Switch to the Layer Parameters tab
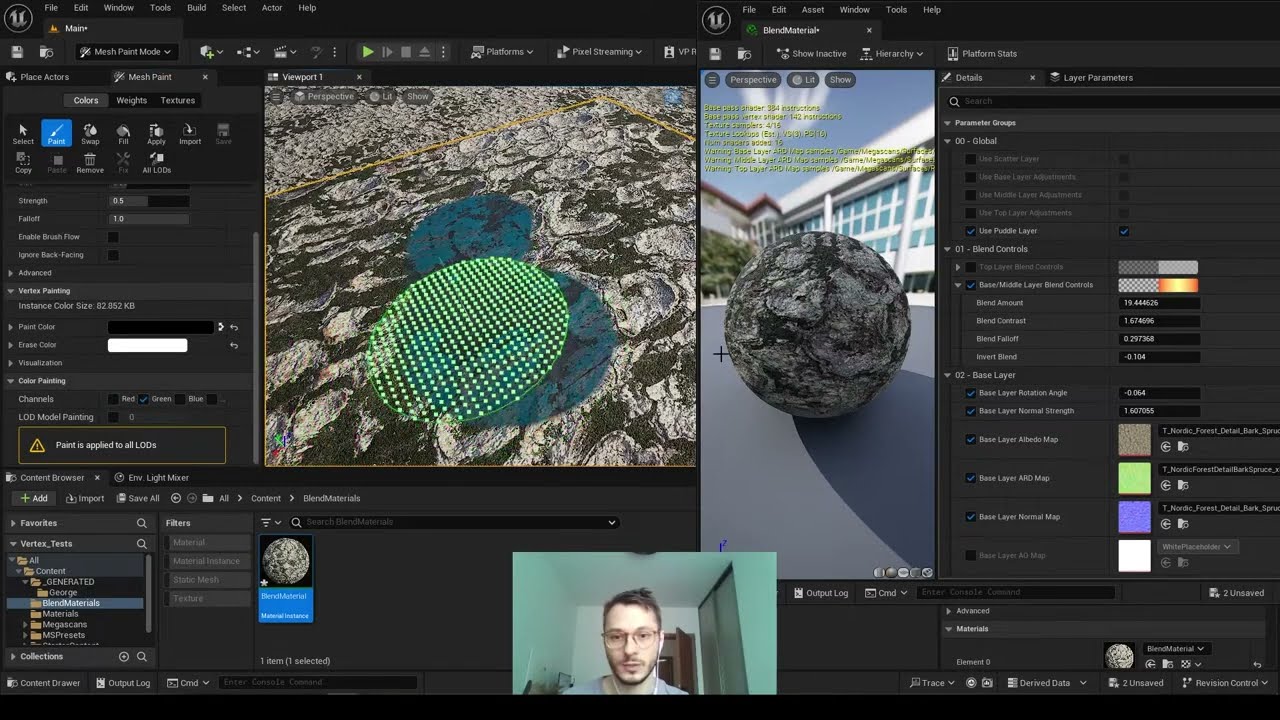The image size is (1280, 720). 1091,77
